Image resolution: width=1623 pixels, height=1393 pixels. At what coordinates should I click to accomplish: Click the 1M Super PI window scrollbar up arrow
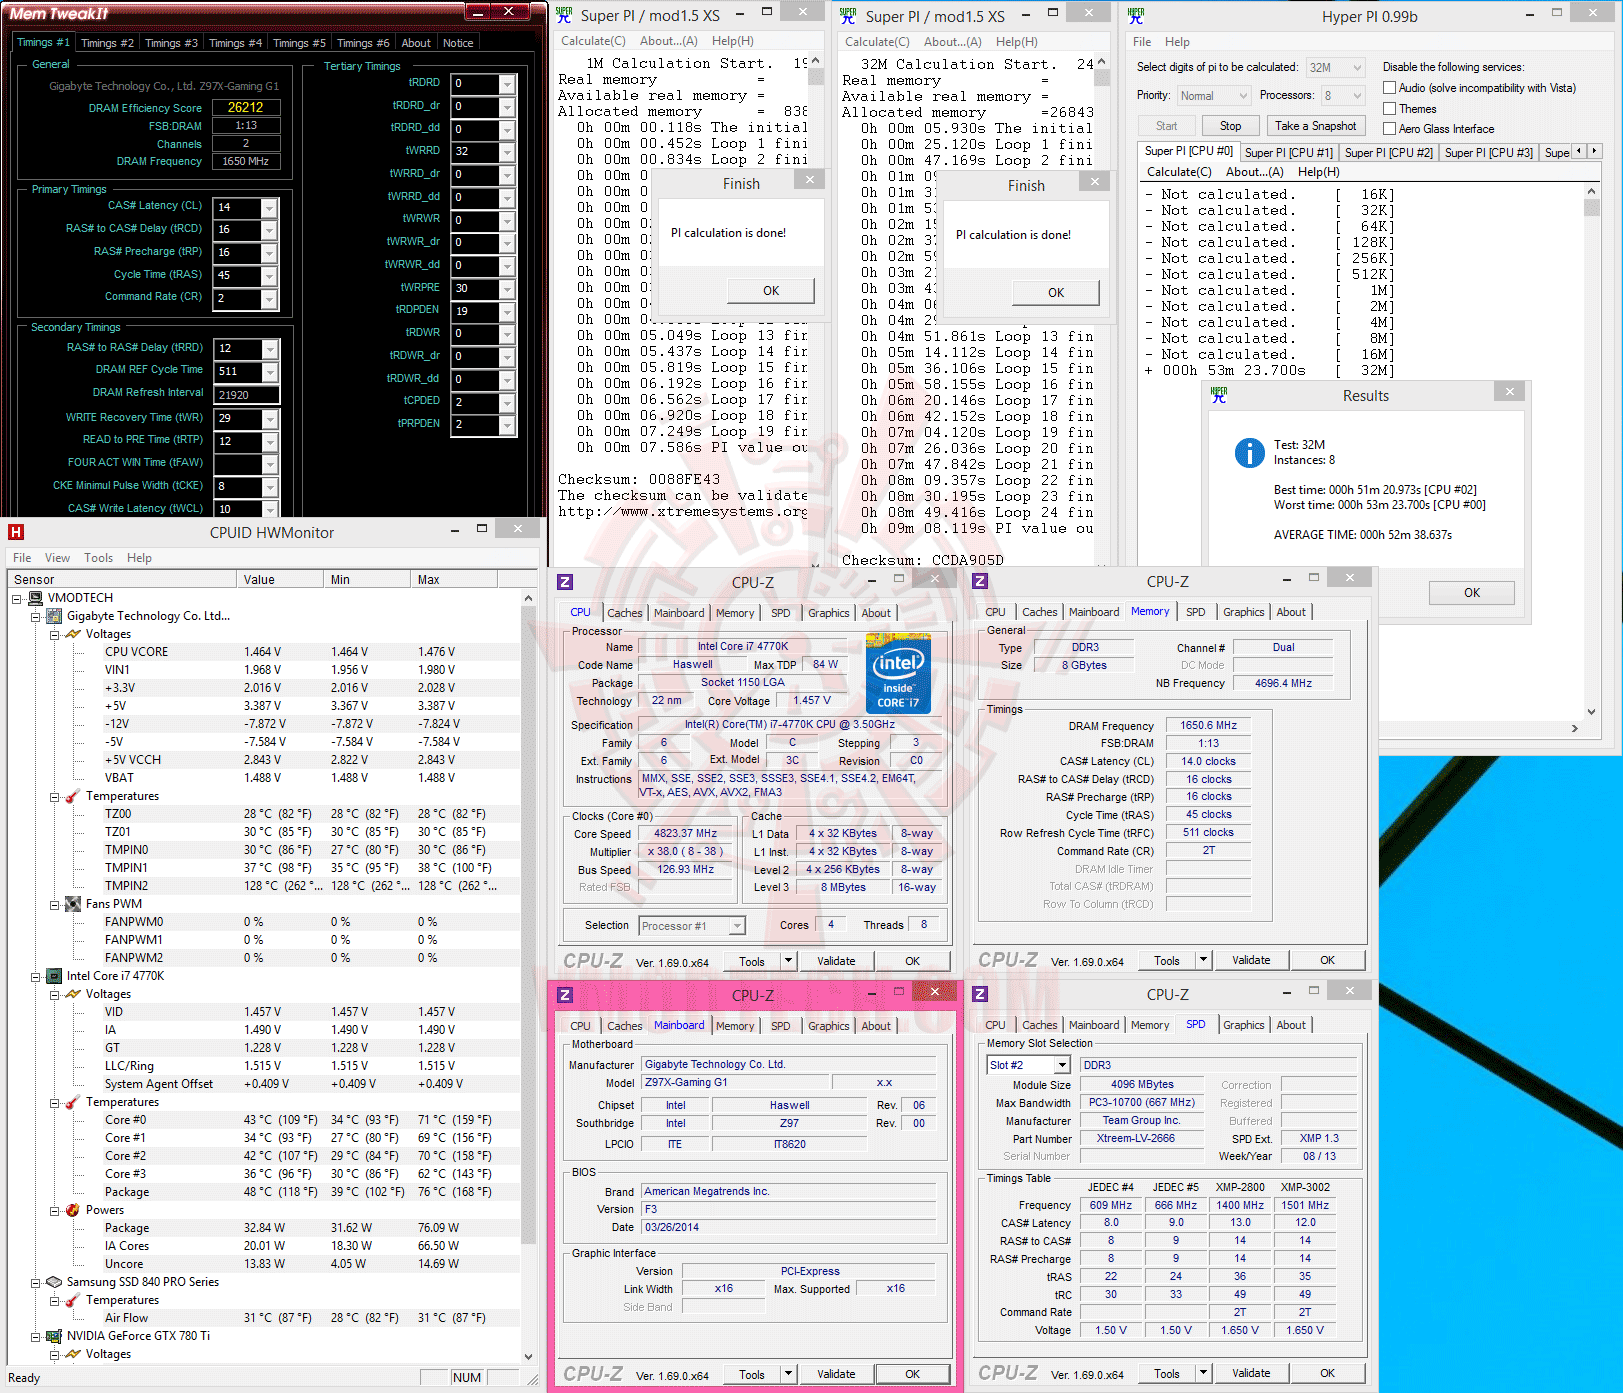[x=816, y=62]
